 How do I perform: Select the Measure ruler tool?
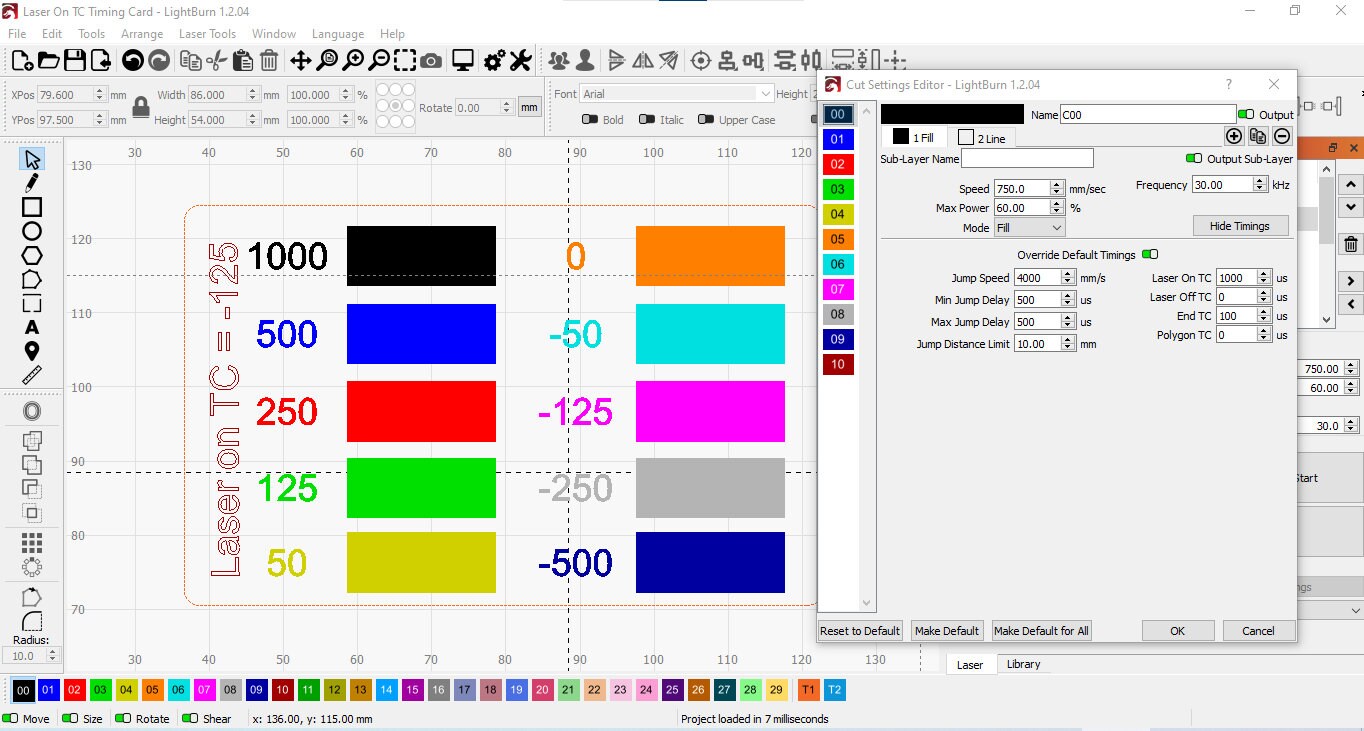click(x=32, y=375)
